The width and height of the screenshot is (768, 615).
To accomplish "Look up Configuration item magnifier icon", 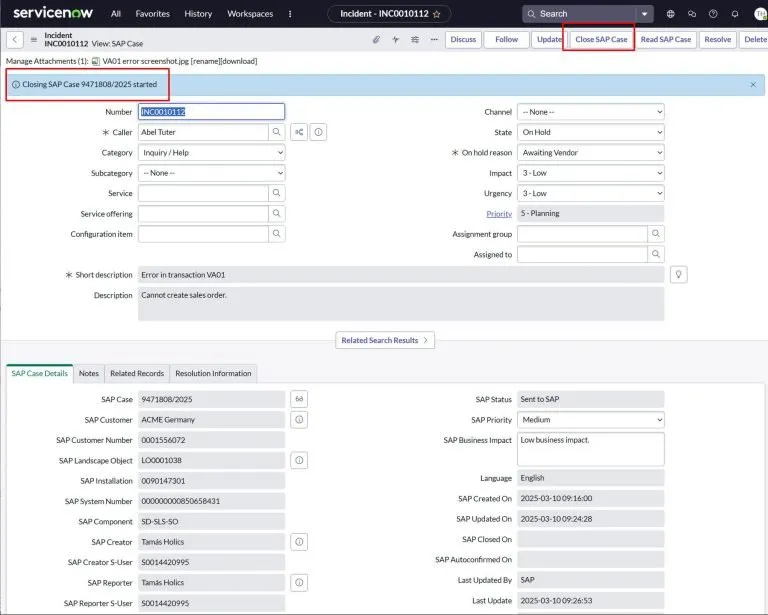I will (277, 234).
